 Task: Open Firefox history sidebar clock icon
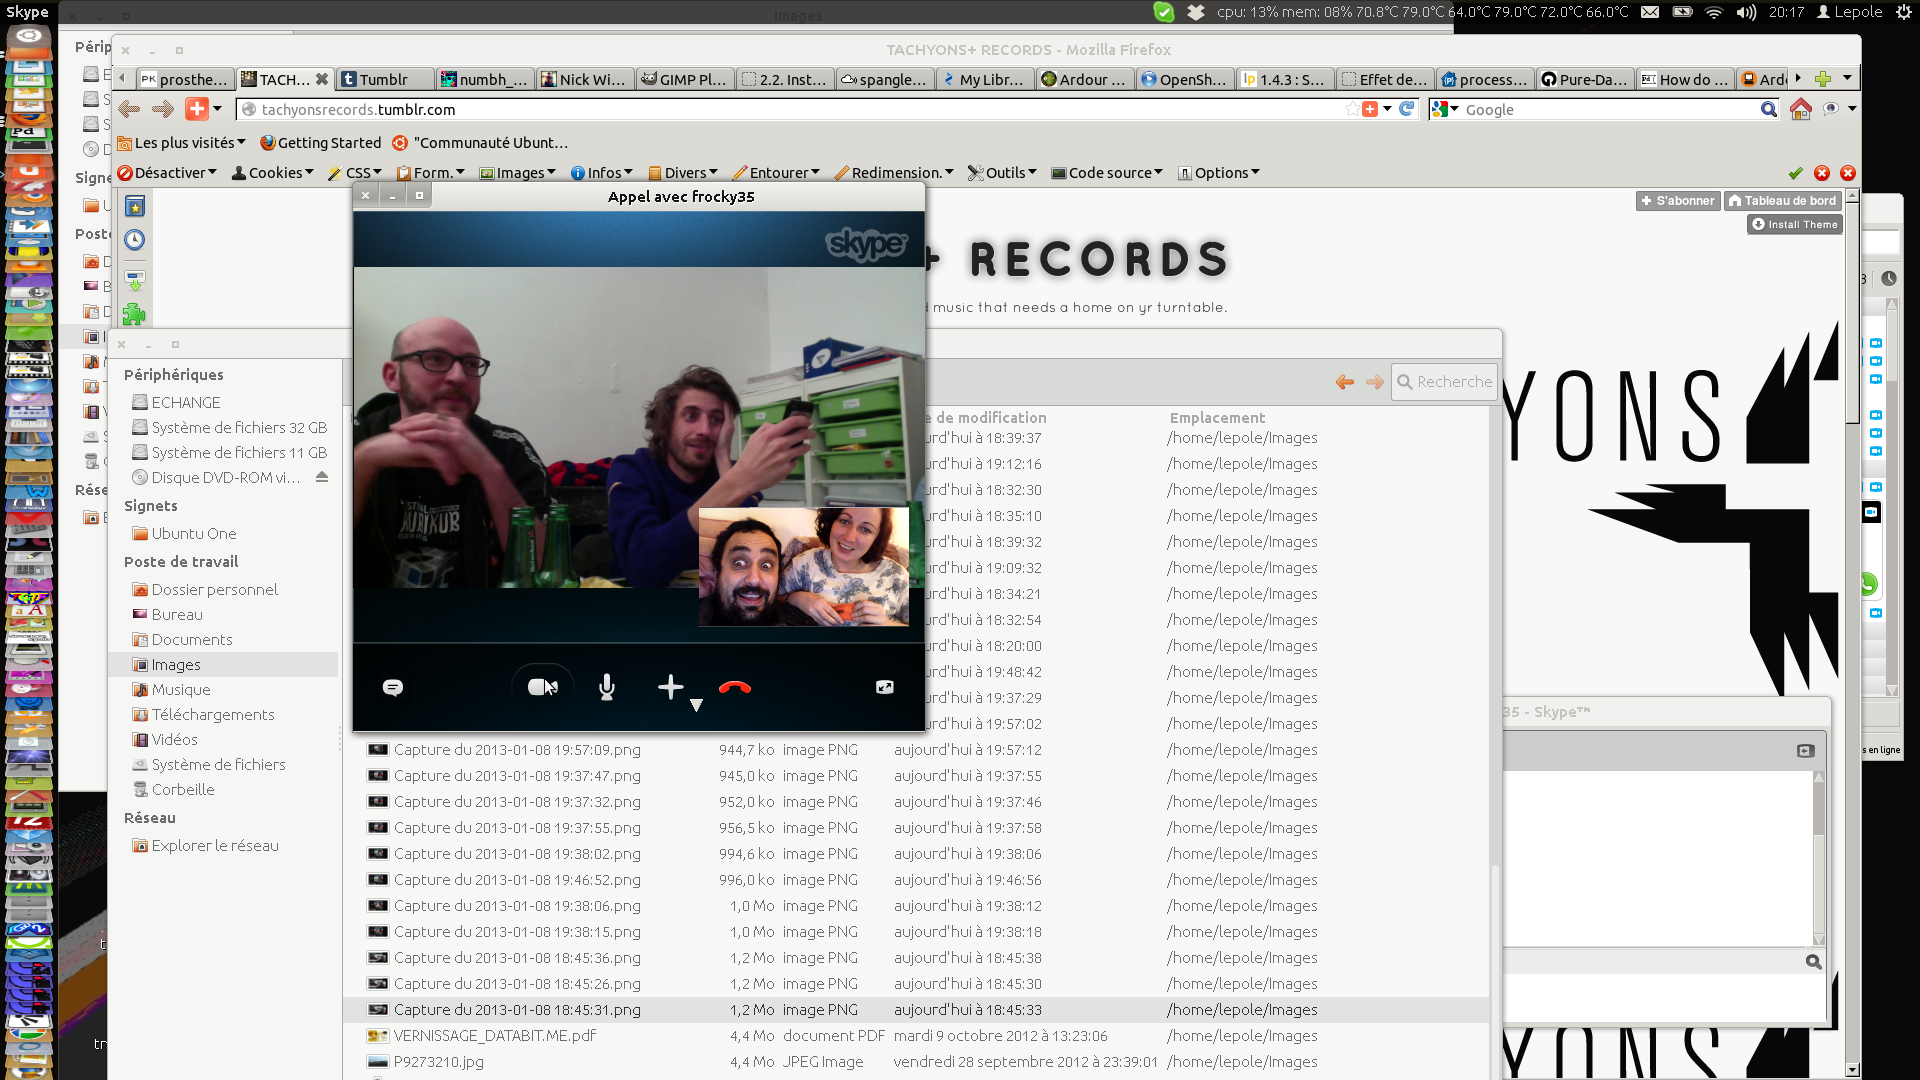(x=135, y=240)
